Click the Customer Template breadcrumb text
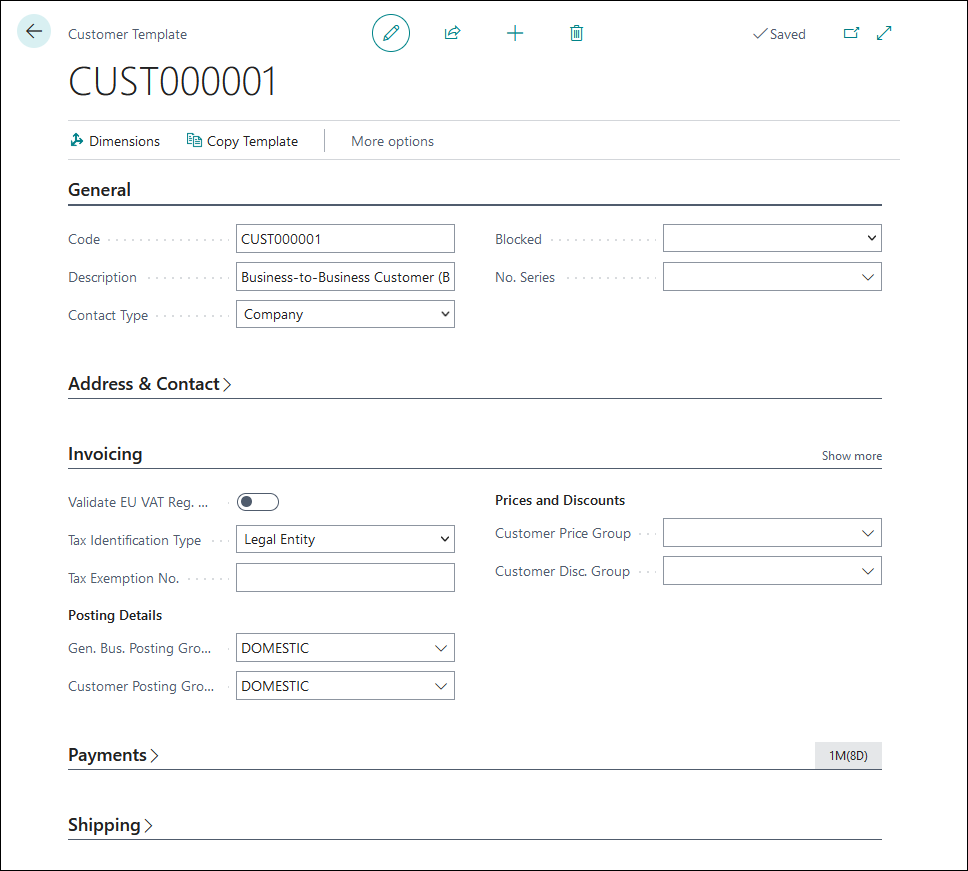This screenshot has width=968, height=871. click(x=127, y=35)
